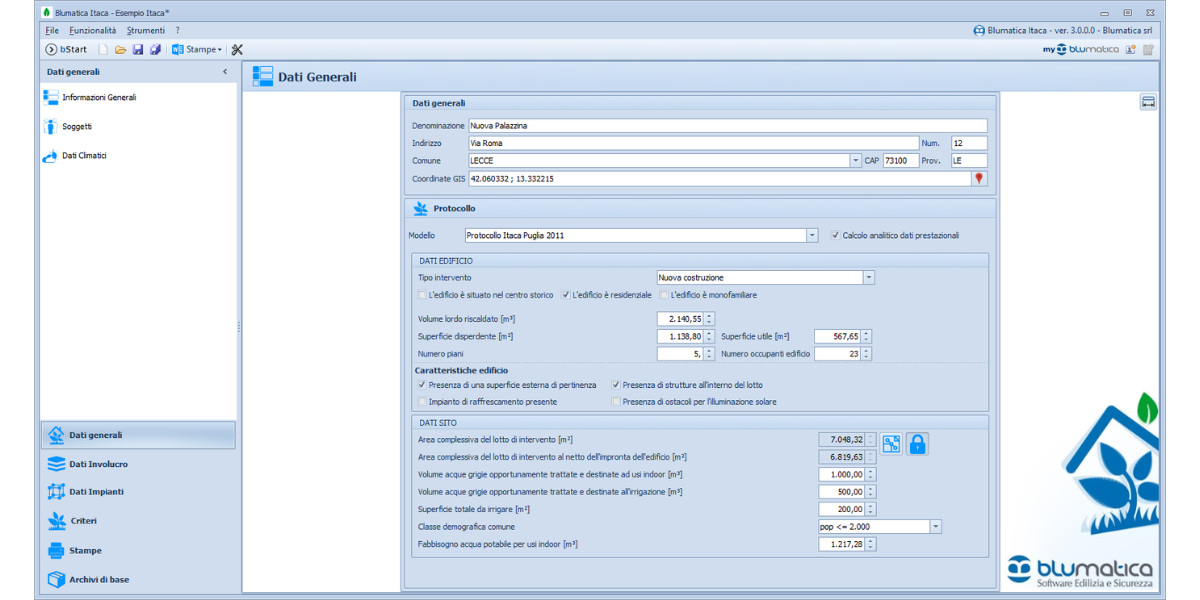Enable 'L'edificio è situato nel centro storico'
This screenshot has width=1200, height=600.
[422, 295]
